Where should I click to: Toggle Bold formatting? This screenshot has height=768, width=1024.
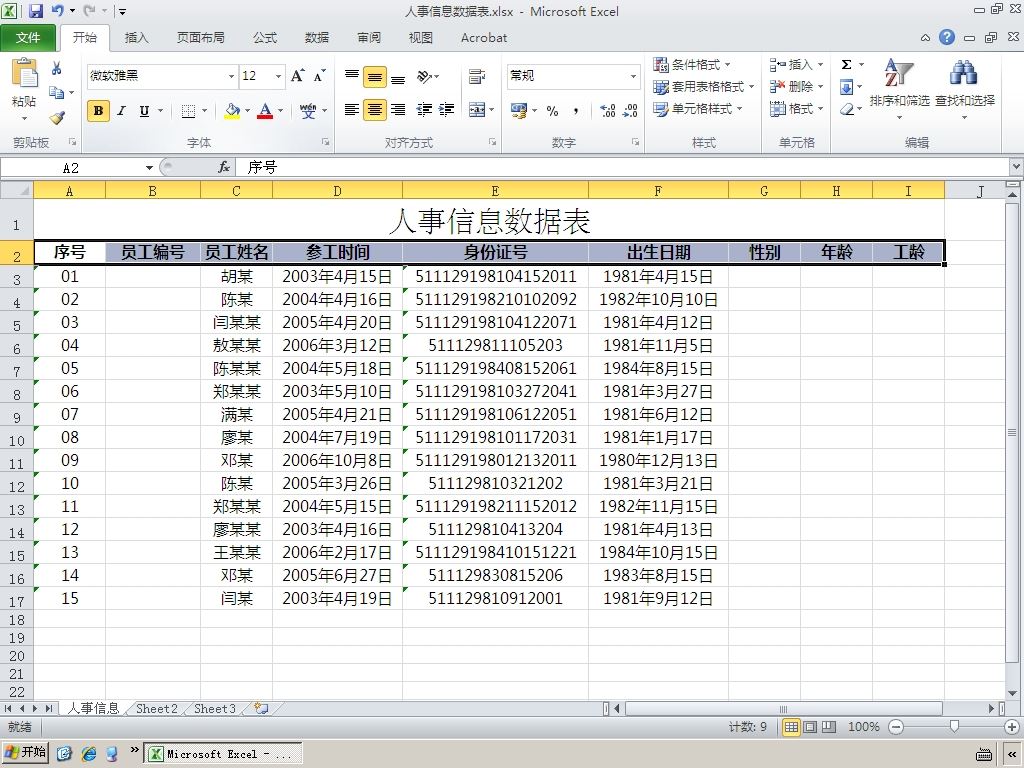coord(98,111)
